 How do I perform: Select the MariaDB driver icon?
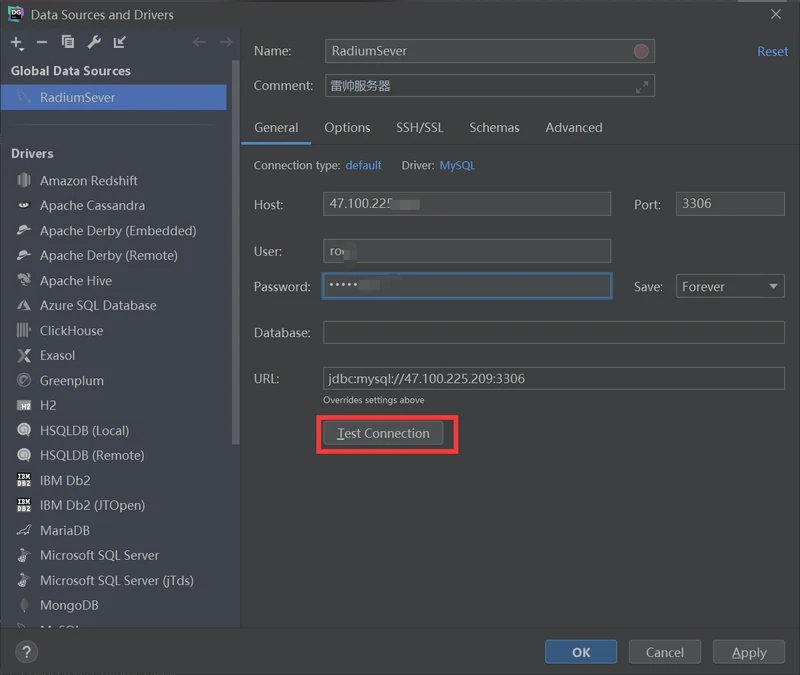coord(23,530)
